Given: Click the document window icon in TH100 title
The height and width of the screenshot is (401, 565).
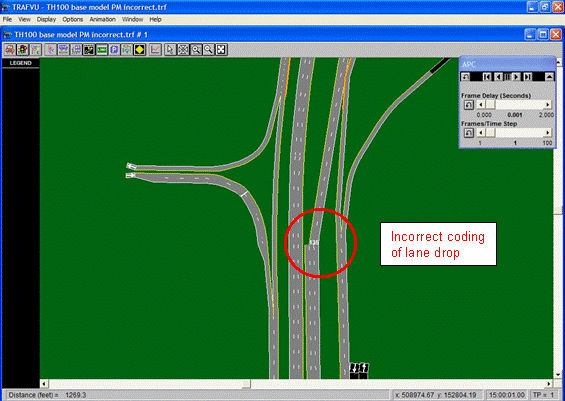Looking at the screenshot, I should 8,35.
